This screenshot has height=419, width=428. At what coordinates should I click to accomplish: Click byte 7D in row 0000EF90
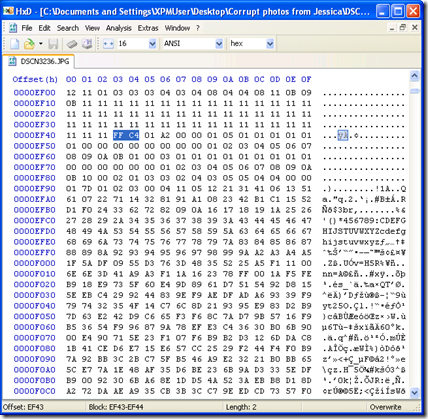tap(87, 189)
